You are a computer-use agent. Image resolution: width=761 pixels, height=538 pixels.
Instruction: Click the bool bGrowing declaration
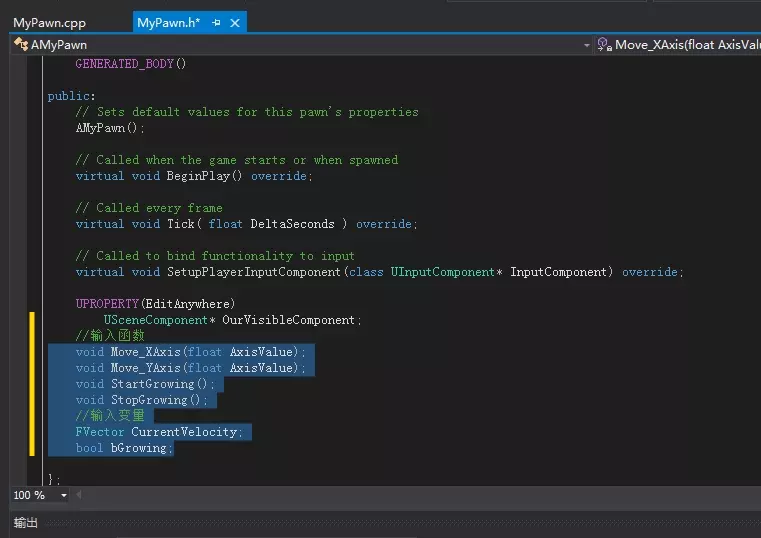[124, 448]
